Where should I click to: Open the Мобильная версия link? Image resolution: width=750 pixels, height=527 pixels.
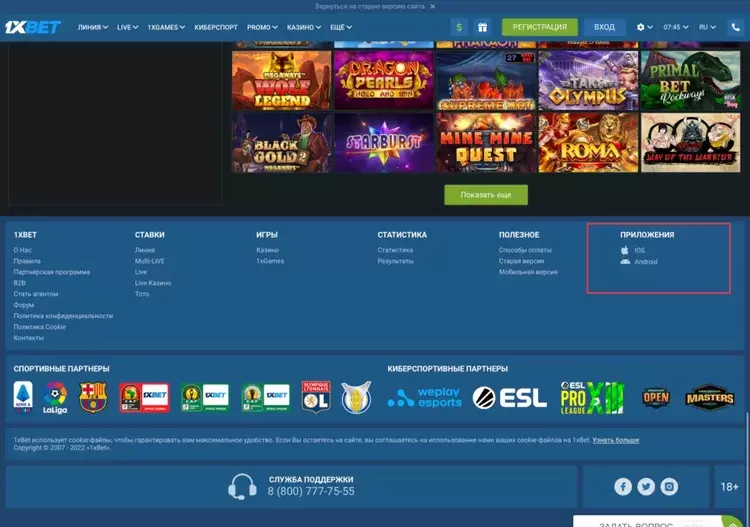click(528, 272)
